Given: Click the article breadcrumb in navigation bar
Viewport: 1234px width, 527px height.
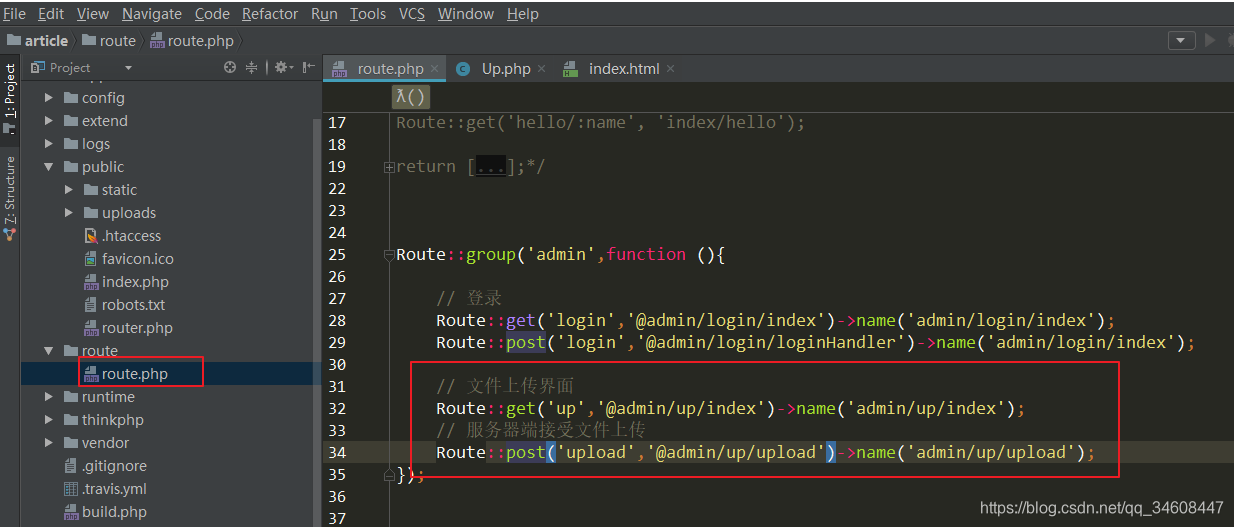Looking at the screenshot, I should coord(38,41).
